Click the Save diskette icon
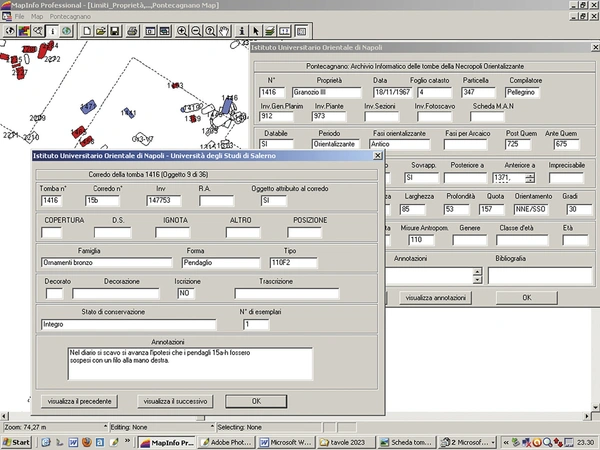Screen dimensions: 600x450 pyautogui.click(x=114, y=30)
